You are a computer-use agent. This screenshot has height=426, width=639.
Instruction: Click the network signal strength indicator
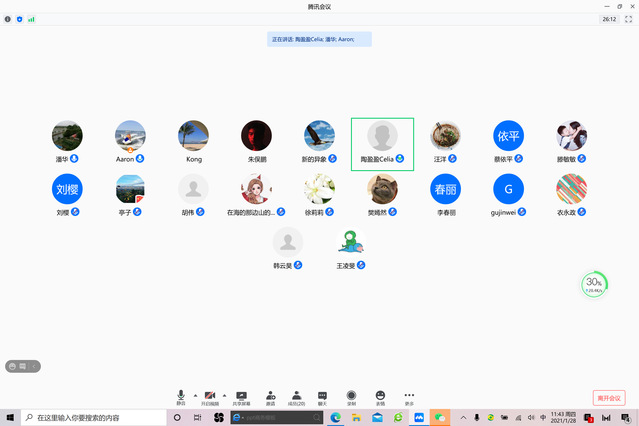(31, 19)
